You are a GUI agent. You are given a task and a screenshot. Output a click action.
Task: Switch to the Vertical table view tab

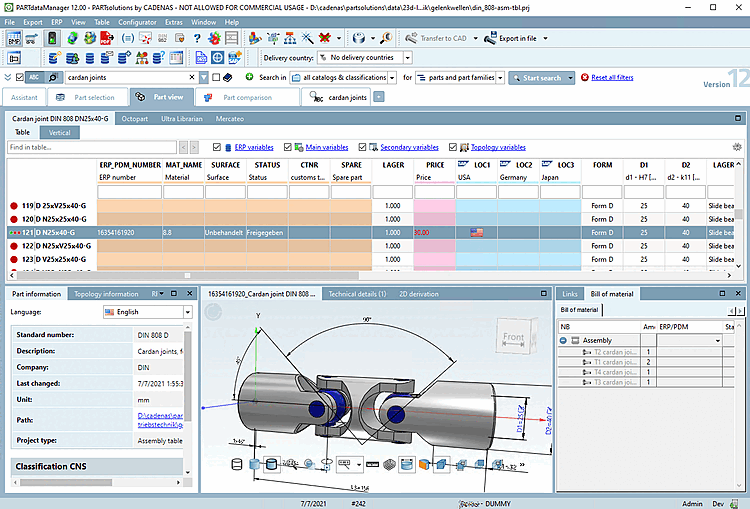click(59, 133)
